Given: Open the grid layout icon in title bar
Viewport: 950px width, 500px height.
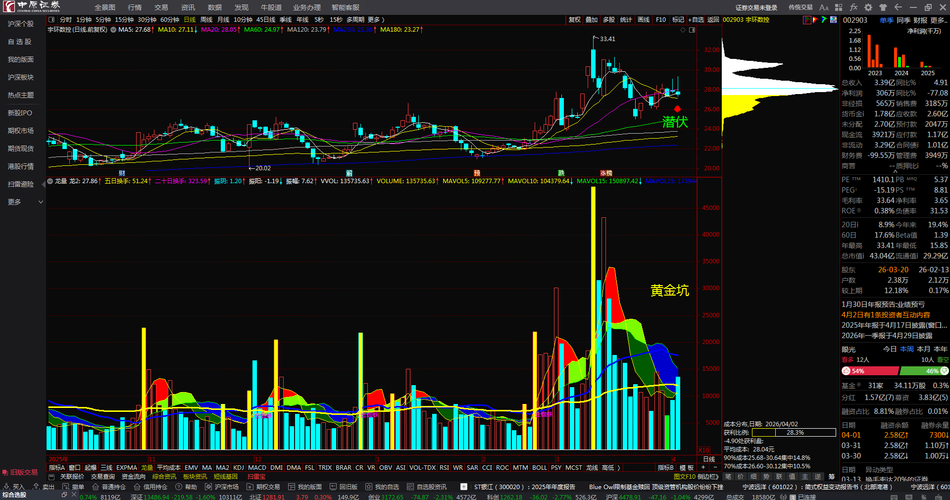Looking at the screenshot, I should click(839, 7).
